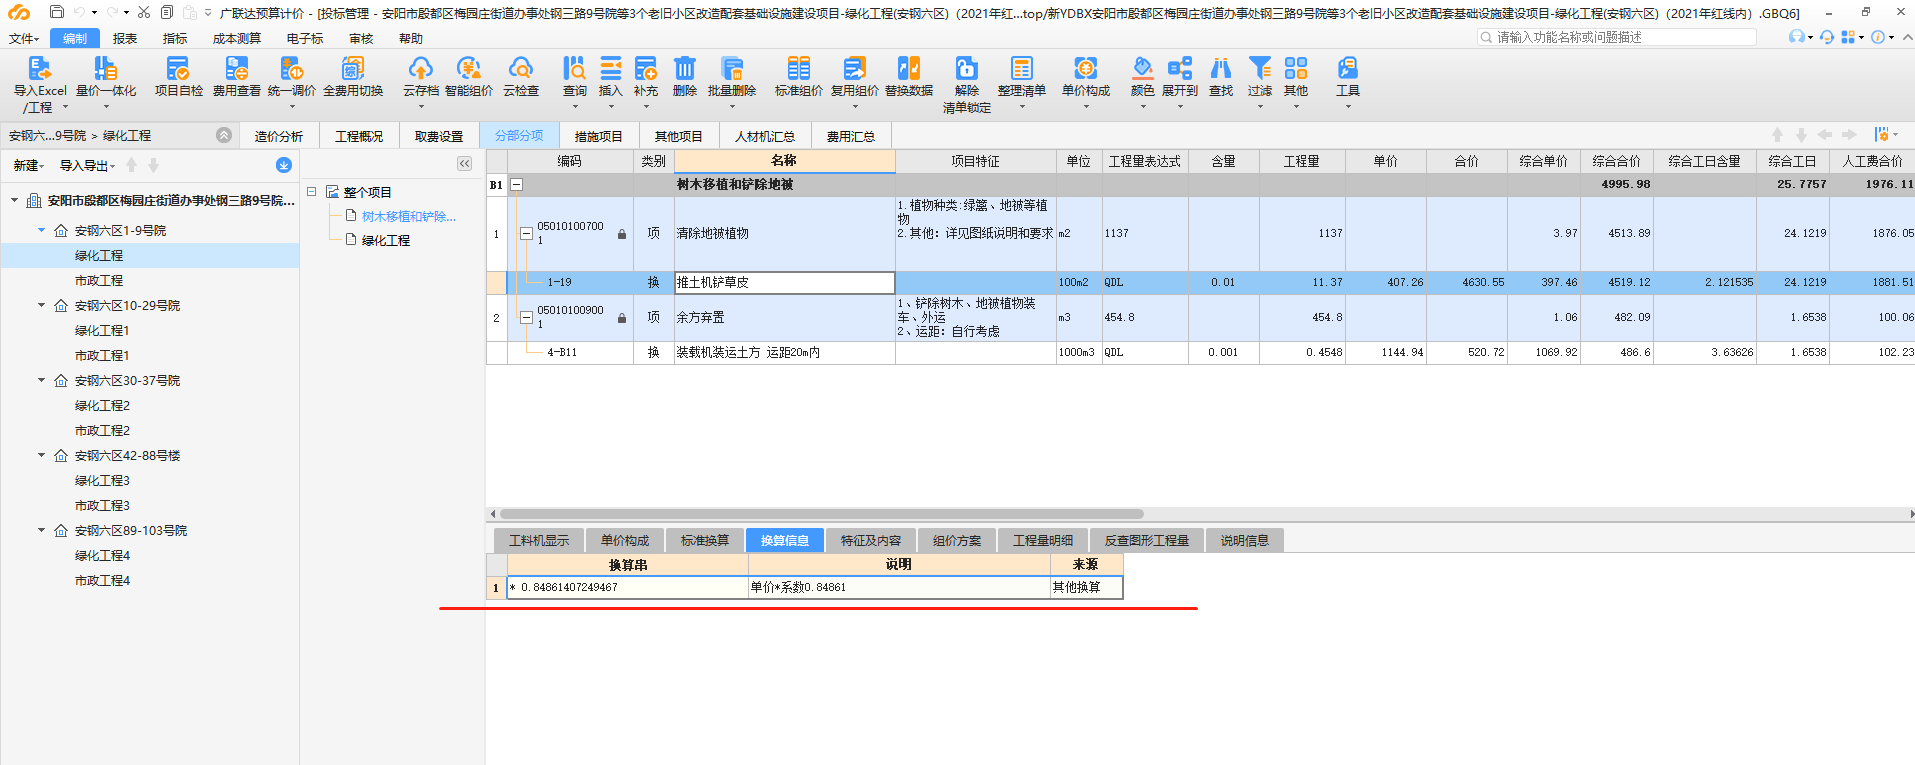Click 标准组价 standard pricing icon
The image size is (1915, 765).
coord(798,77)
